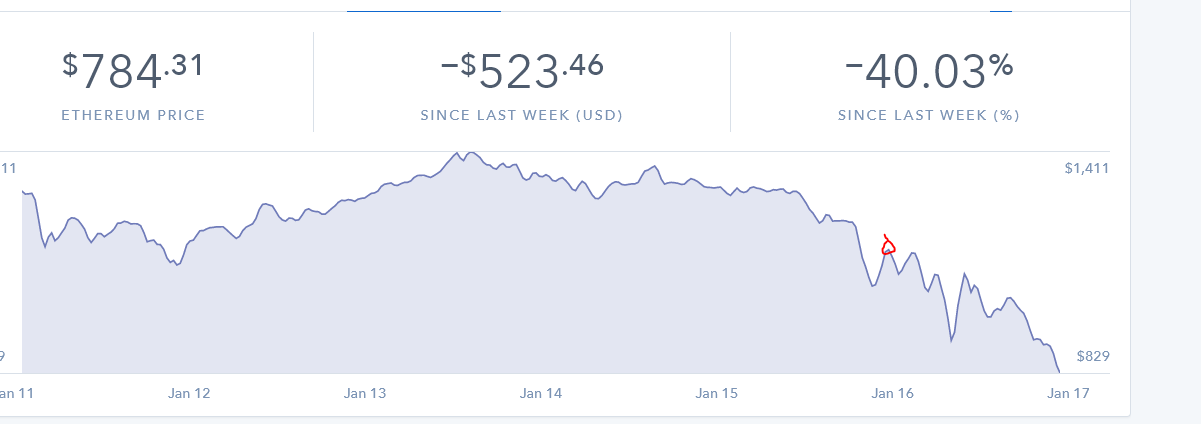This screenshot has width=1201, height=424.
Task: Select the SINCE LAST WEEK (USD) label
Action: [x=522, y=115]
